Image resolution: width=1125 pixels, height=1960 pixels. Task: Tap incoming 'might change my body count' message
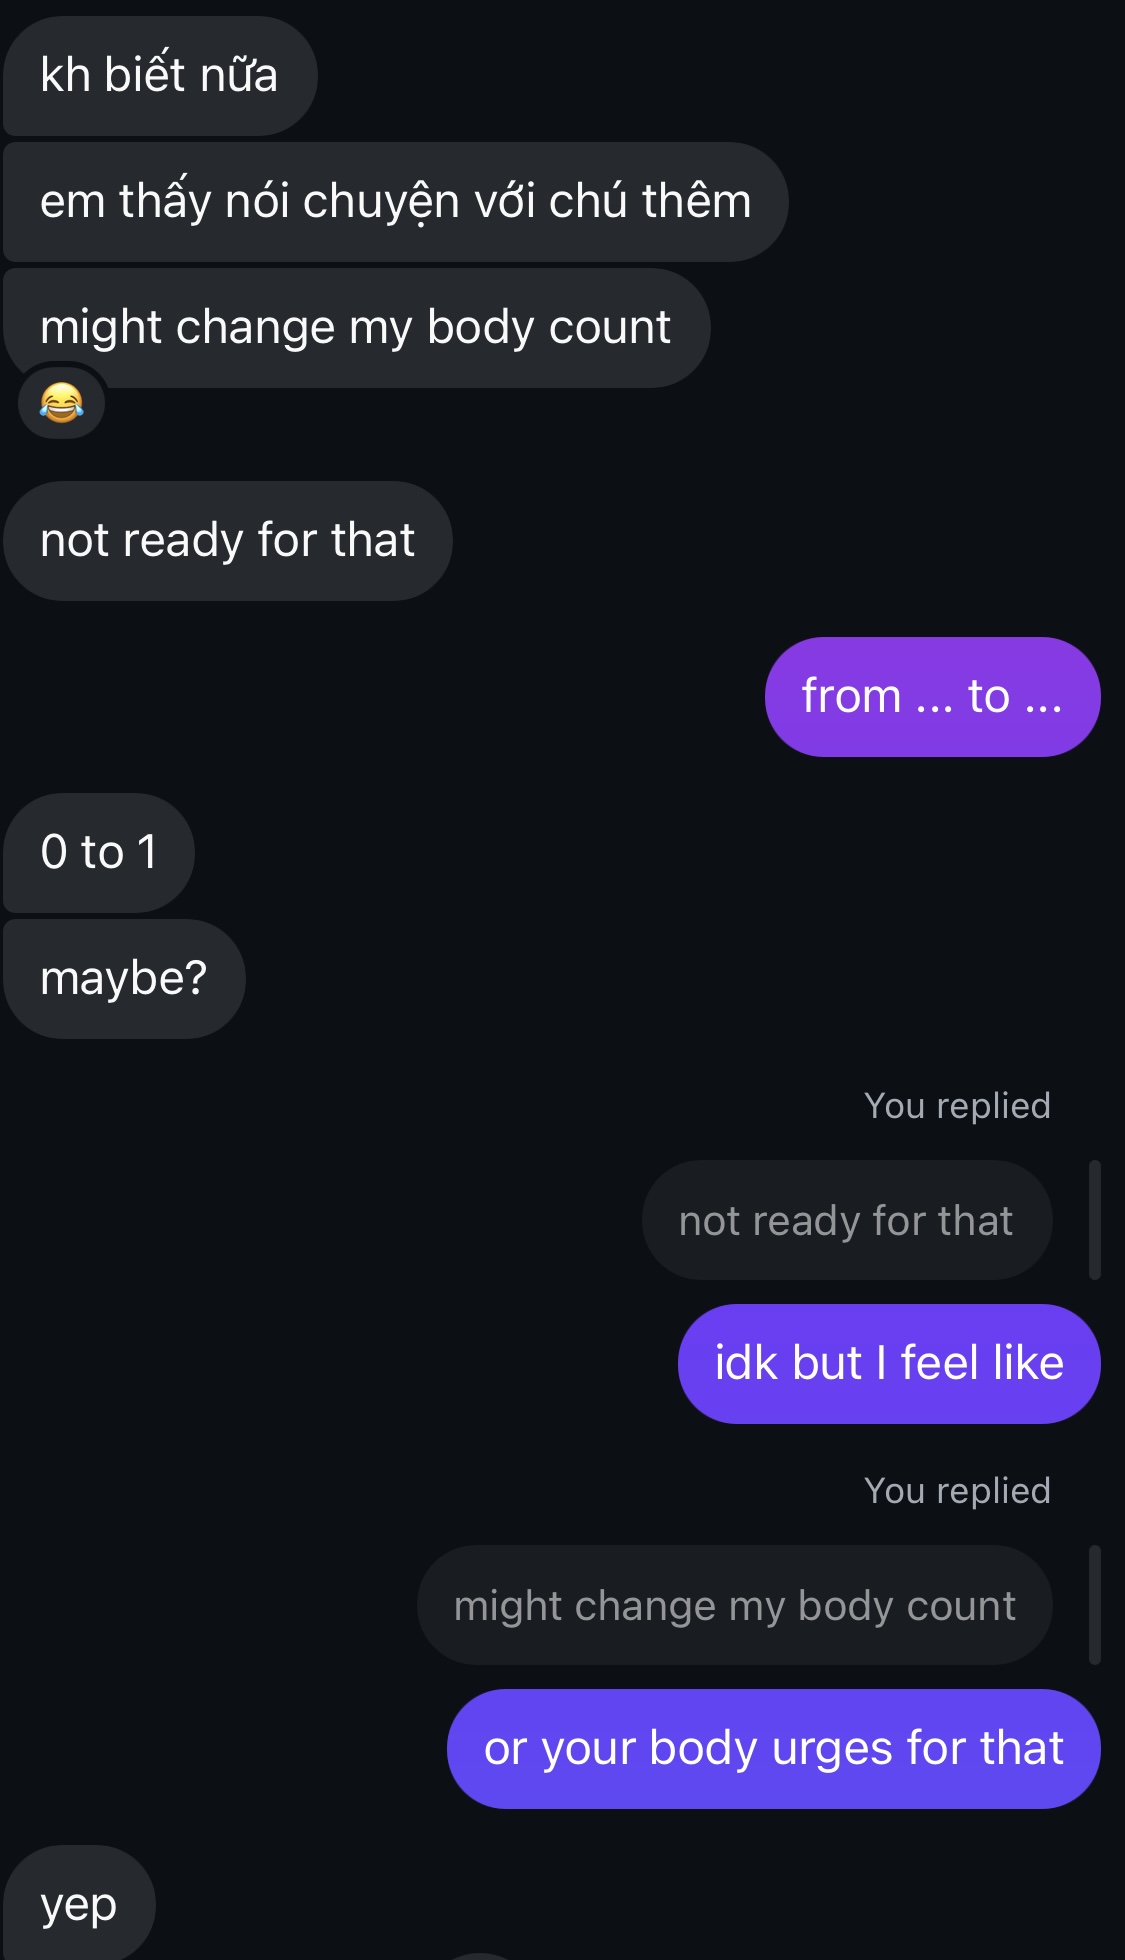click(356, 328)
